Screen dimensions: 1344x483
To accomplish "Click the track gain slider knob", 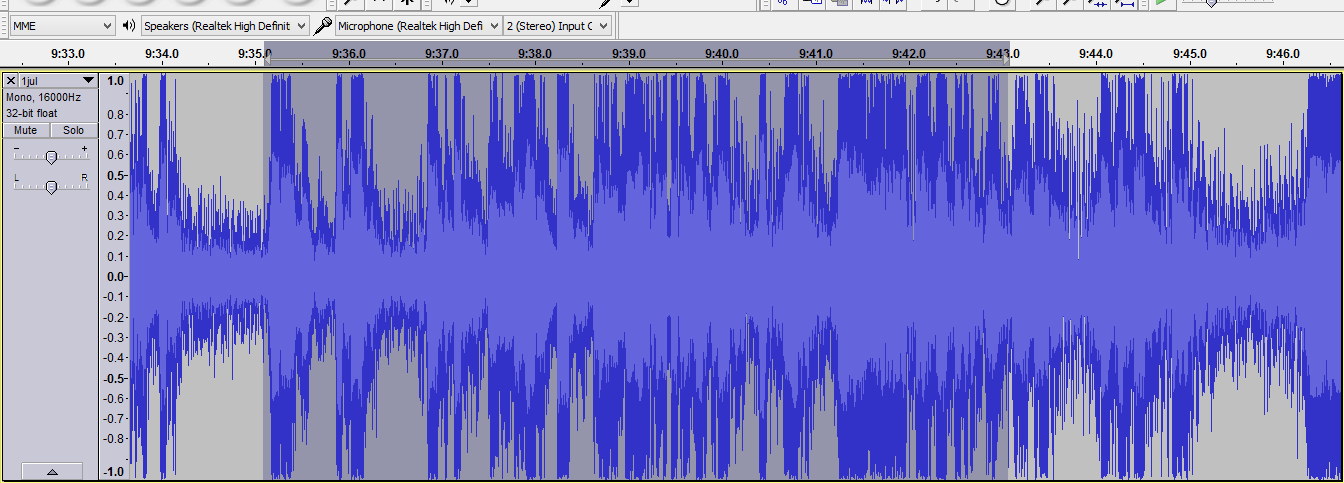I will [x=51, y=156].
